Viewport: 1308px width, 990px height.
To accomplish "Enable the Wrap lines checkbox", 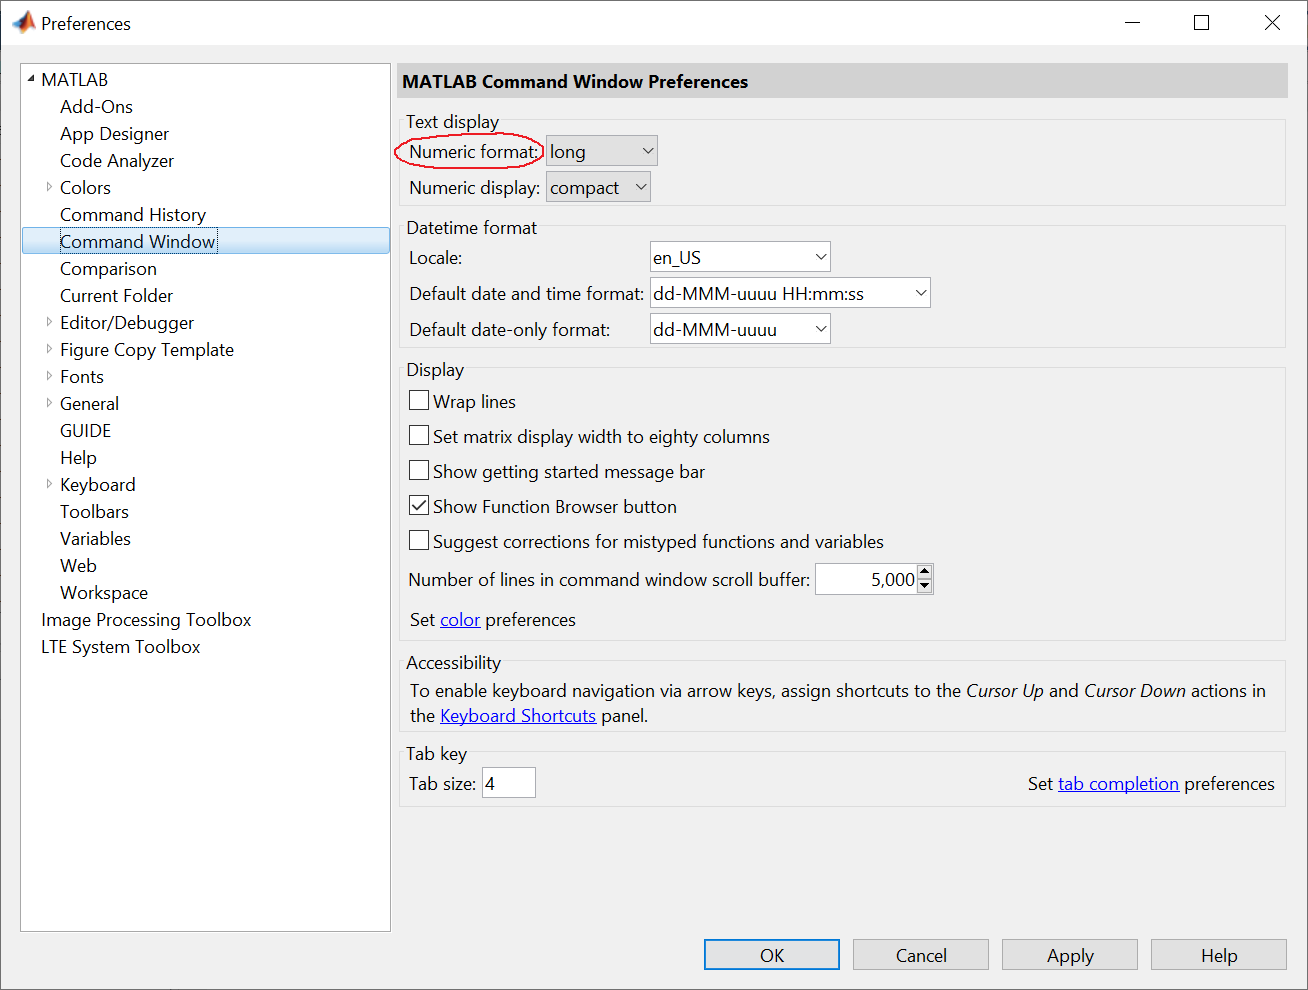I will click(419, 401).
